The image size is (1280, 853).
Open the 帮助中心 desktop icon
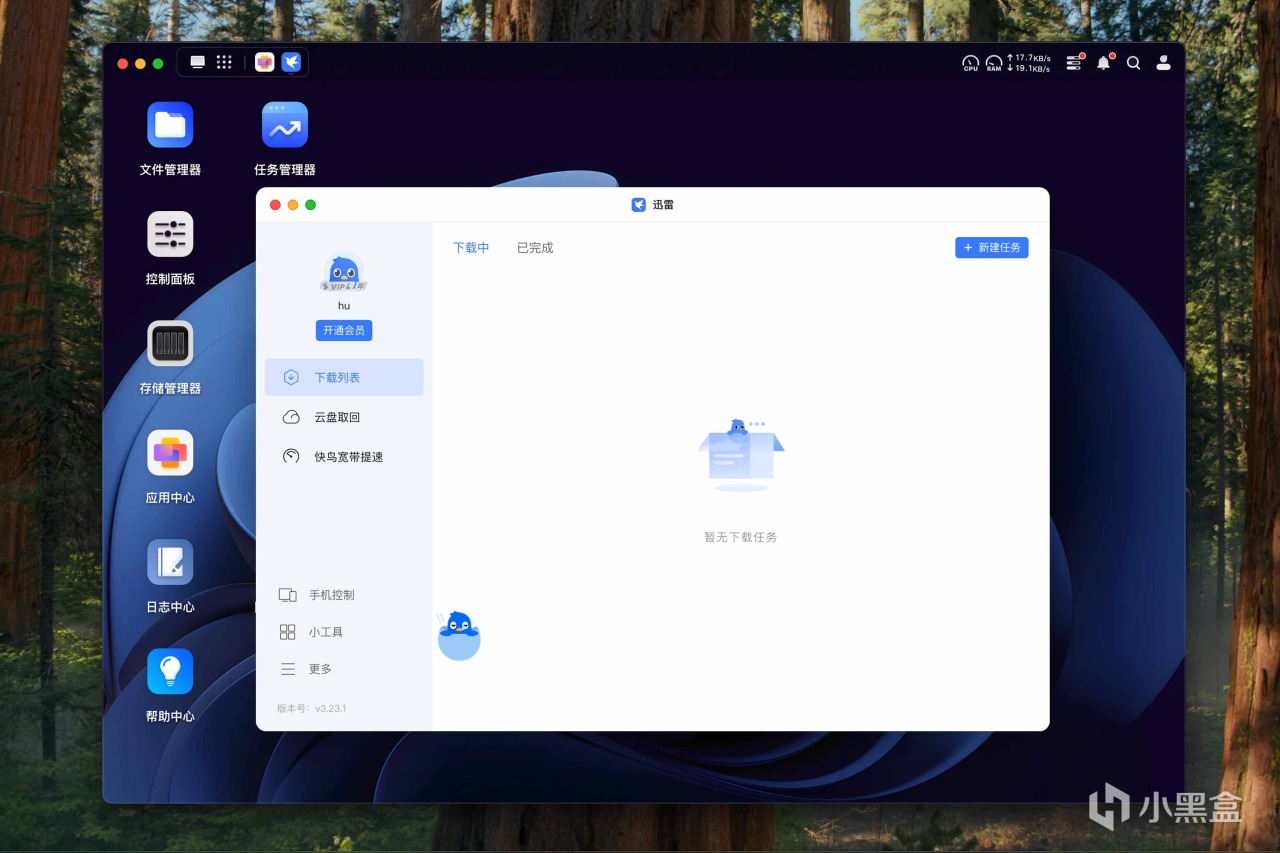(x=170, y=671)
